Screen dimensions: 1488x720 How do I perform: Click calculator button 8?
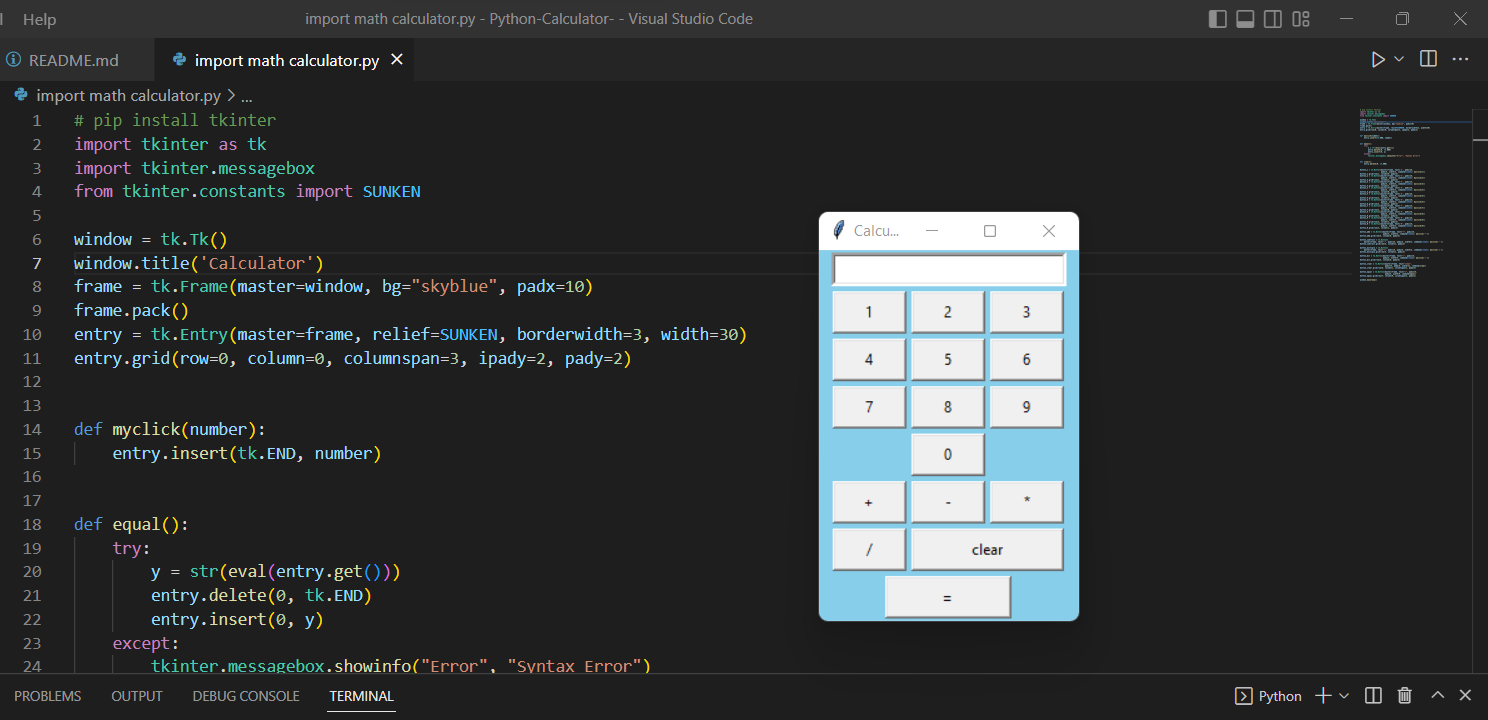point(948,407)
